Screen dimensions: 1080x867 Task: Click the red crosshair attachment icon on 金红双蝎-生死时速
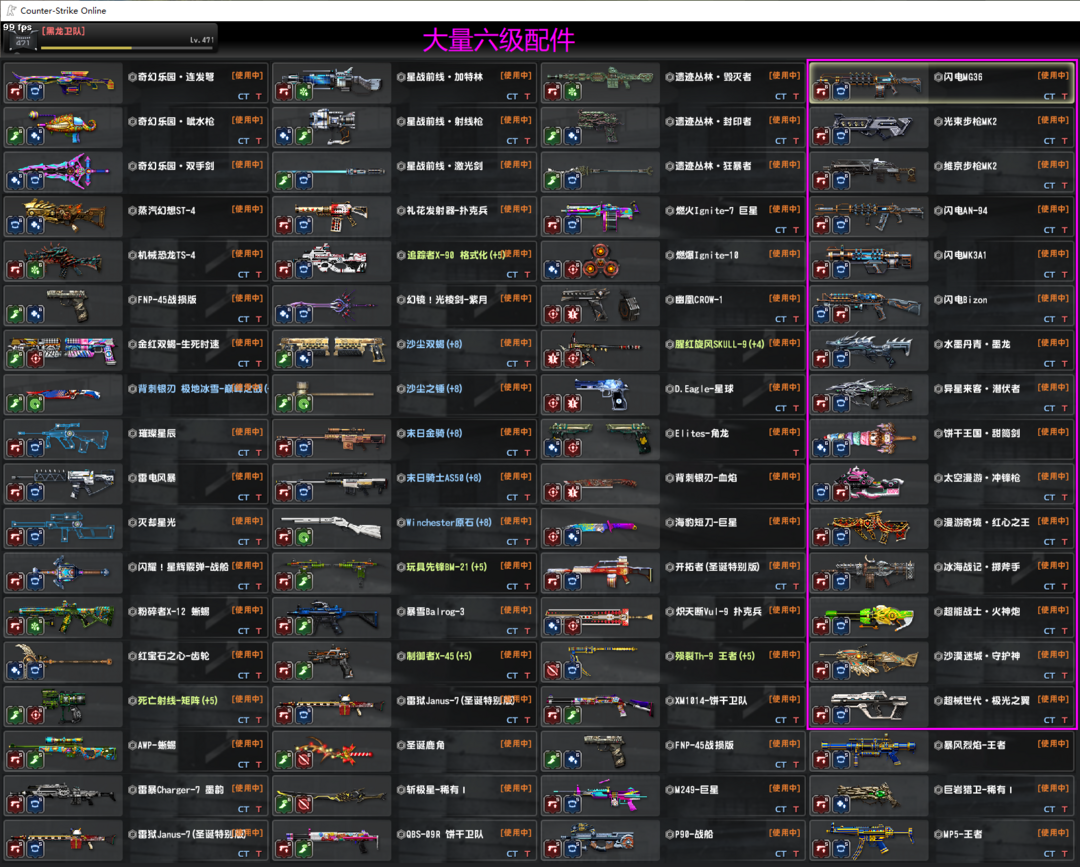[x=34, y=359]
